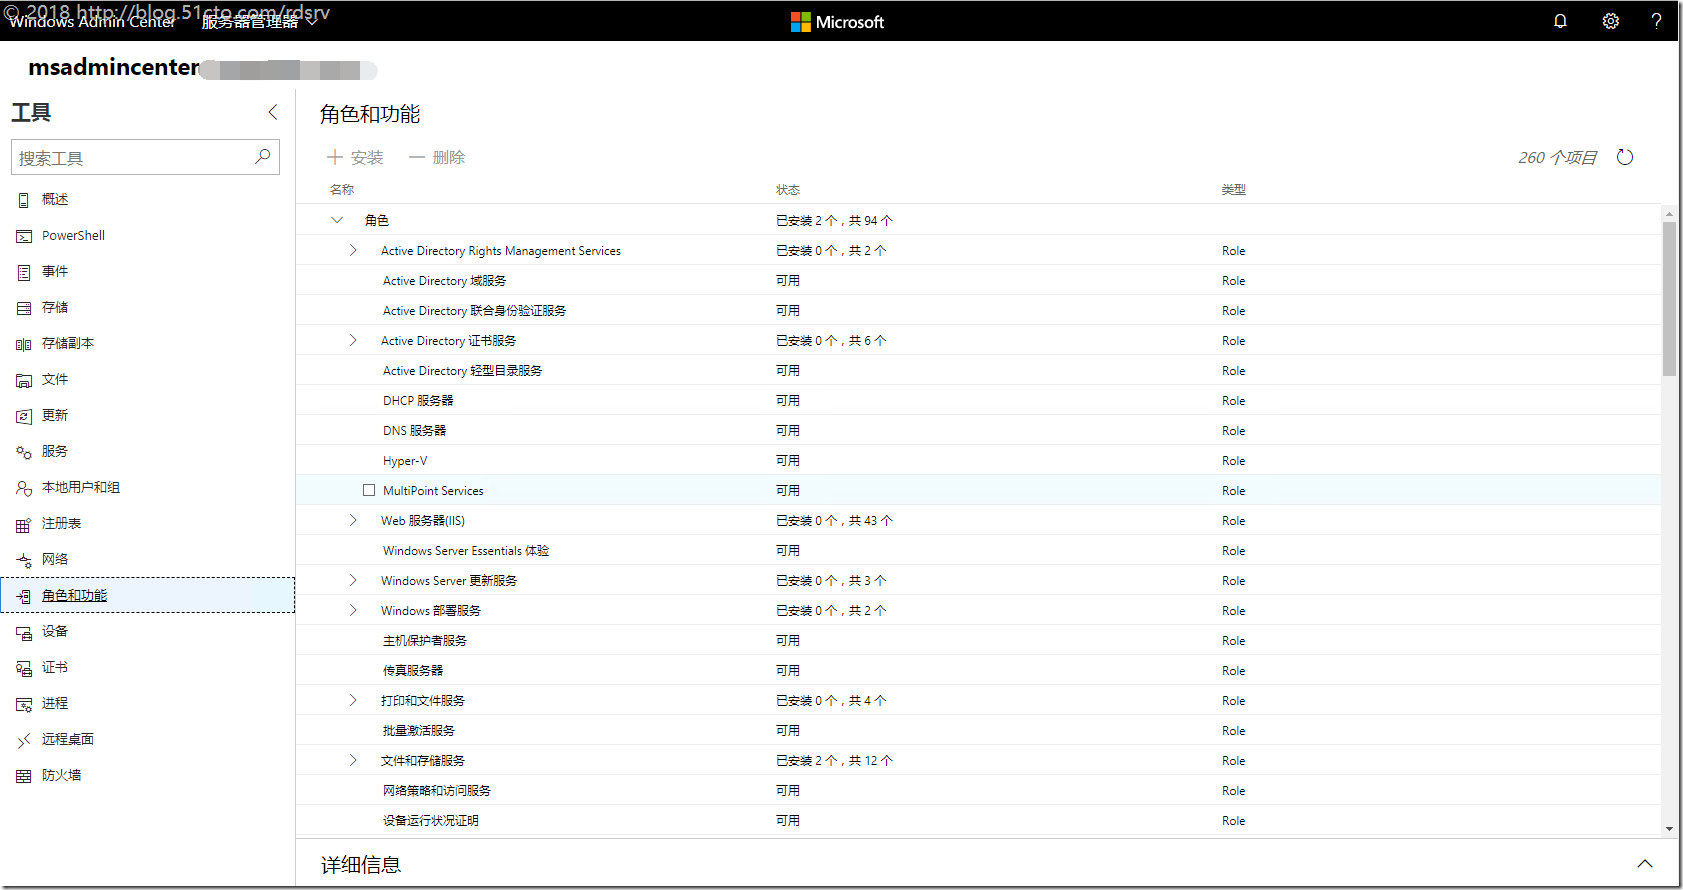Screen dimensions: 1683x890
Task: Refresh the roles and features list
Action: pos(1625,157)
